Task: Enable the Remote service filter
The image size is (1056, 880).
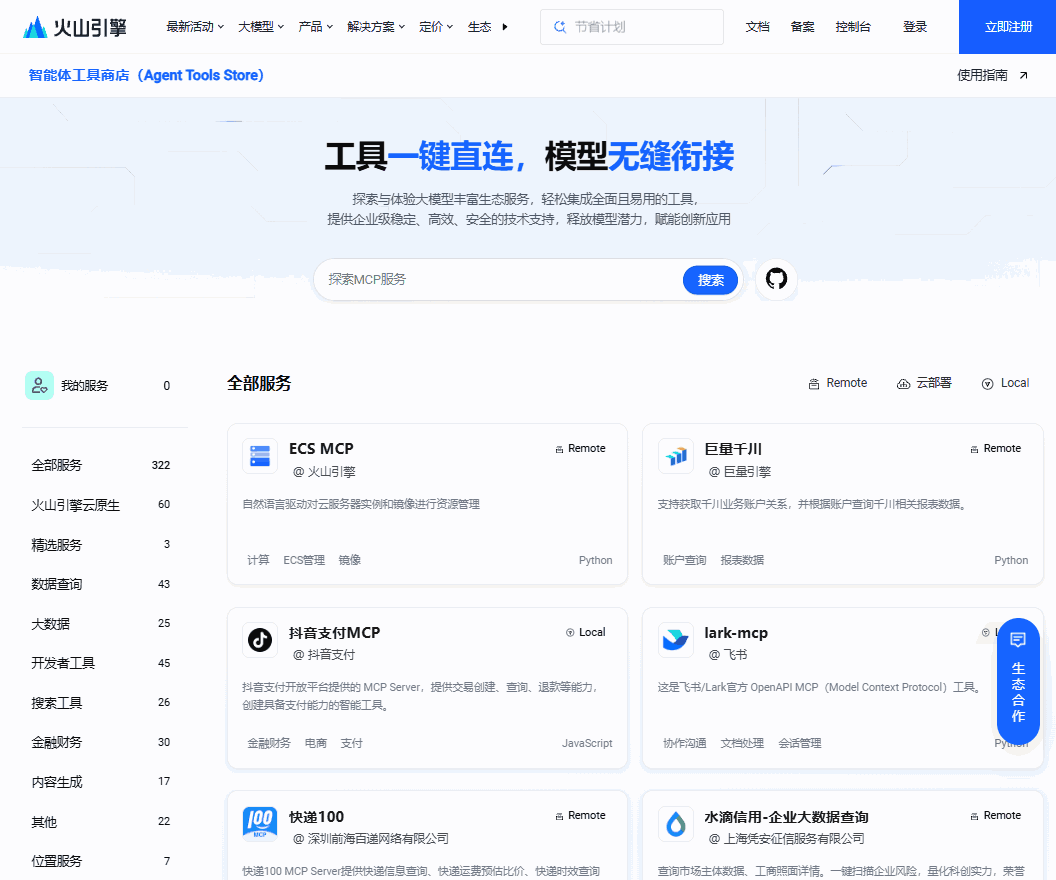Action: pos(837,383)
